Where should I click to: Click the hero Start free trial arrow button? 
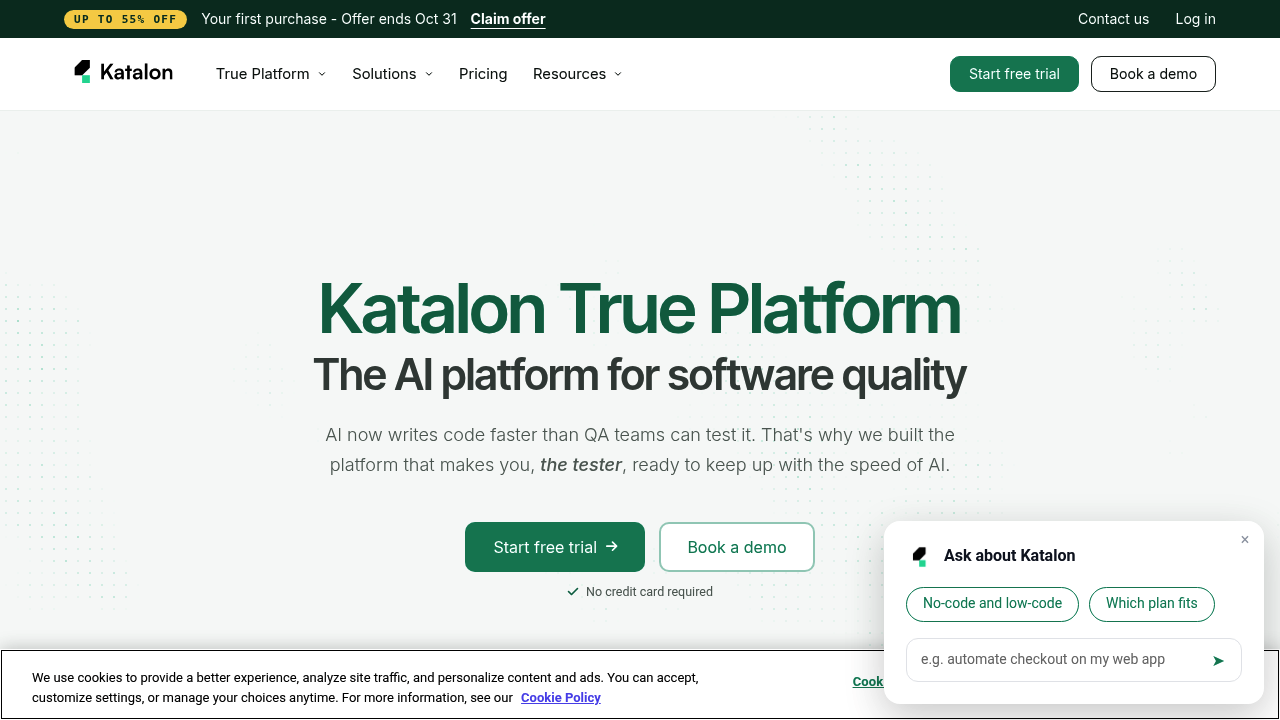point(555,547)
